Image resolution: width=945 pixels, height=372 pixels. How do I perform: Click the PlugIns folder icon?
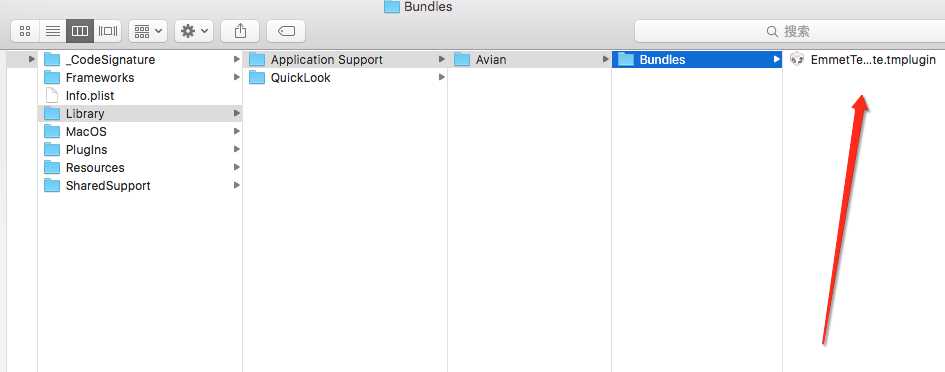tap(52, 150)
